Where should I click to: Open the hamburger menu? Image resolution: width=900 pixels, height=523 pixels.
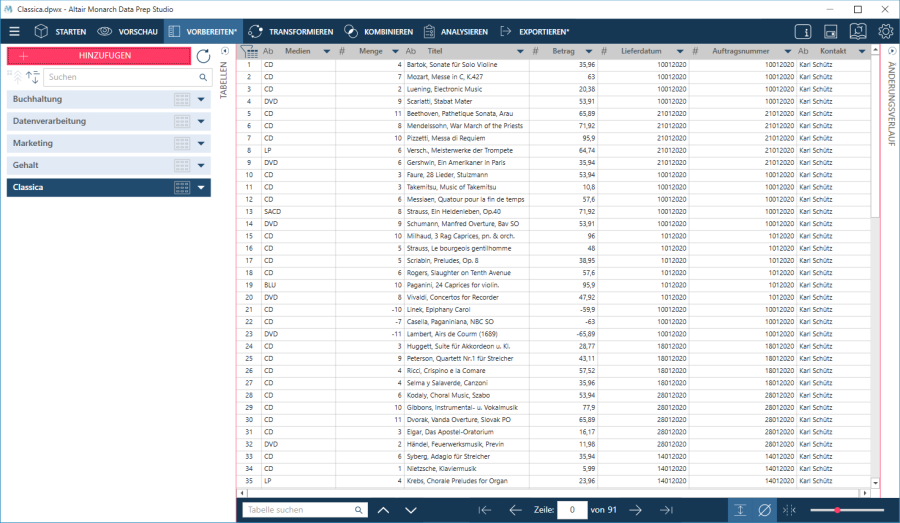(x=14, y=32)
